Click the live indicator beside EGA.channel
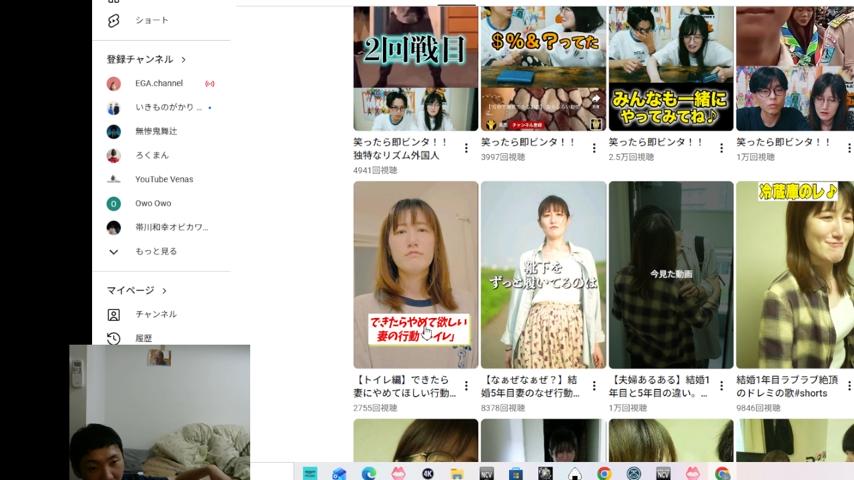Screen dimensions: 854x480 pyautogui.click(x=210, y=83)
